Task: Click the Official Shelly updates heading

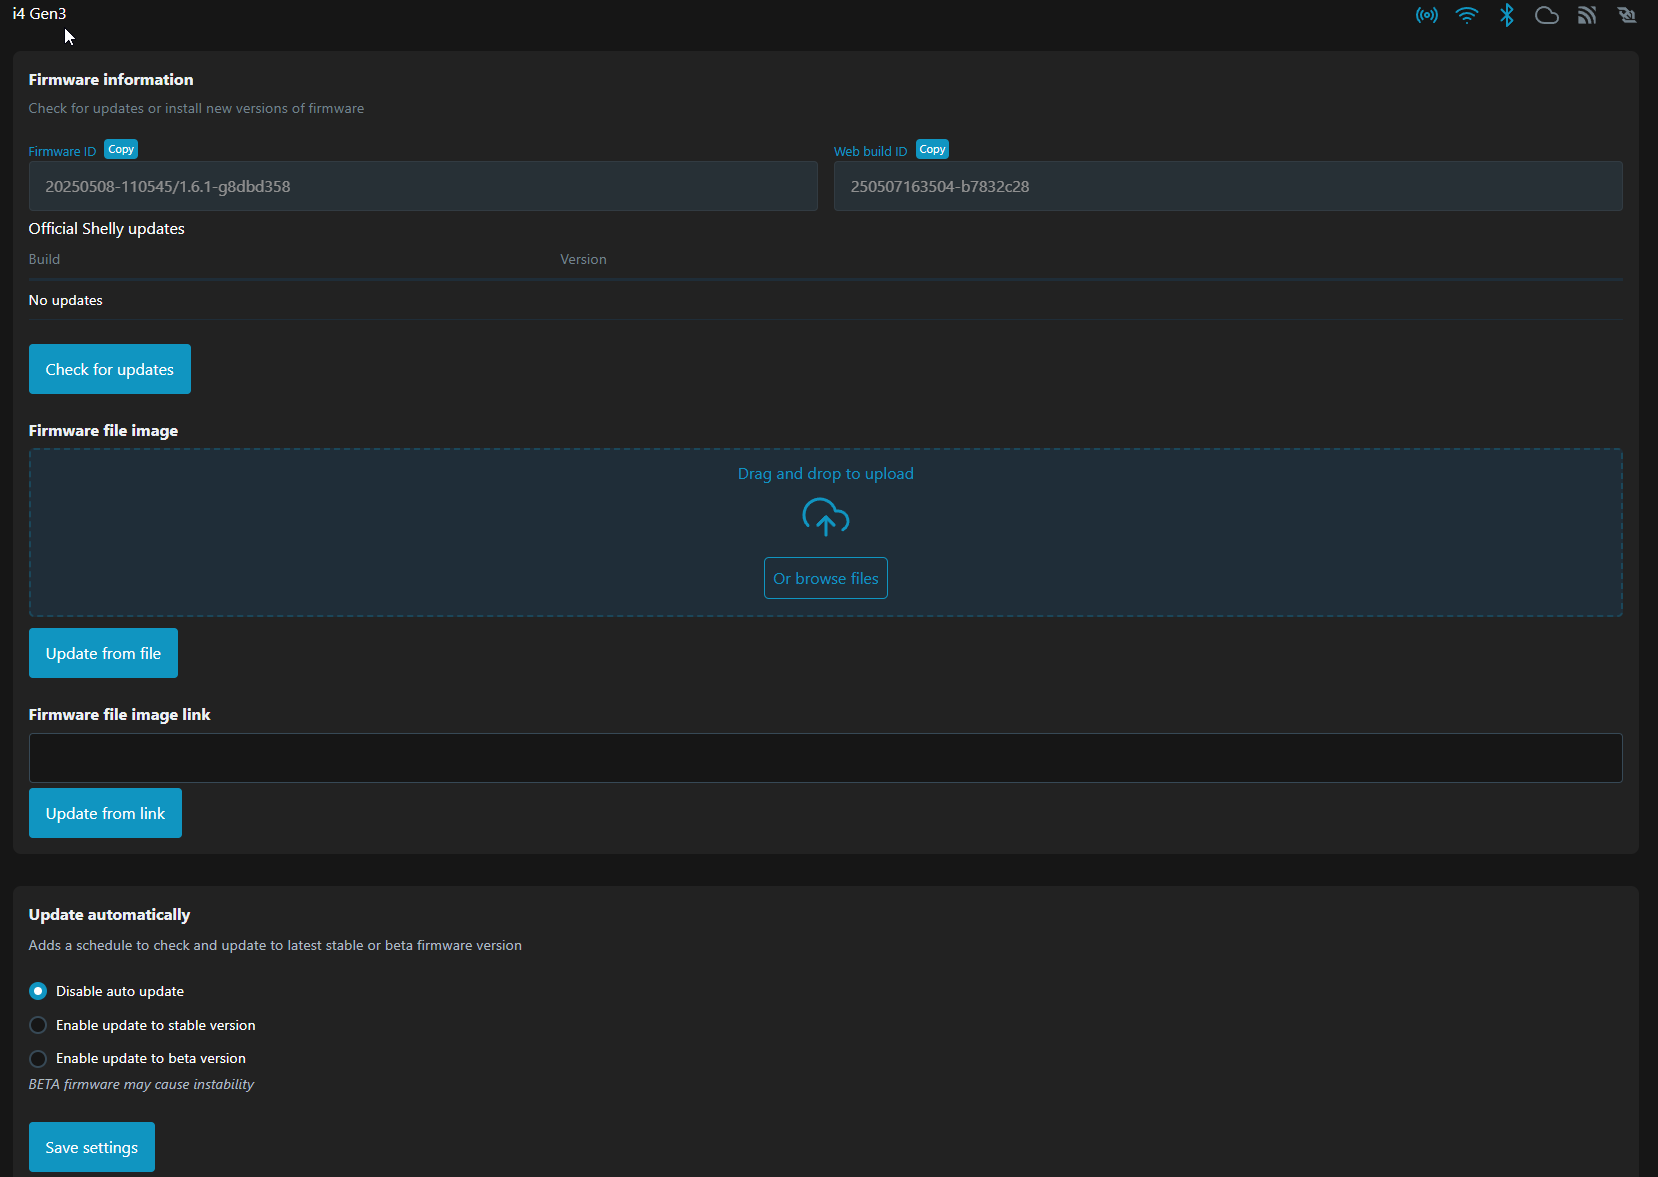Action: tap(107, 228)
